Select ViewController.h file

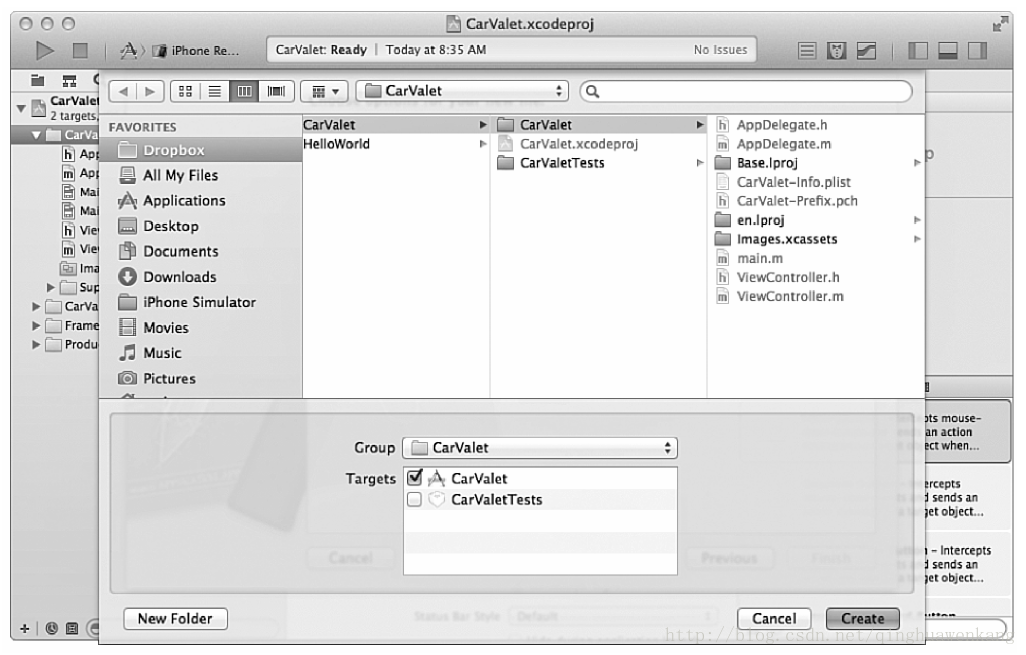pyautogui.click(x=816, y=277)
